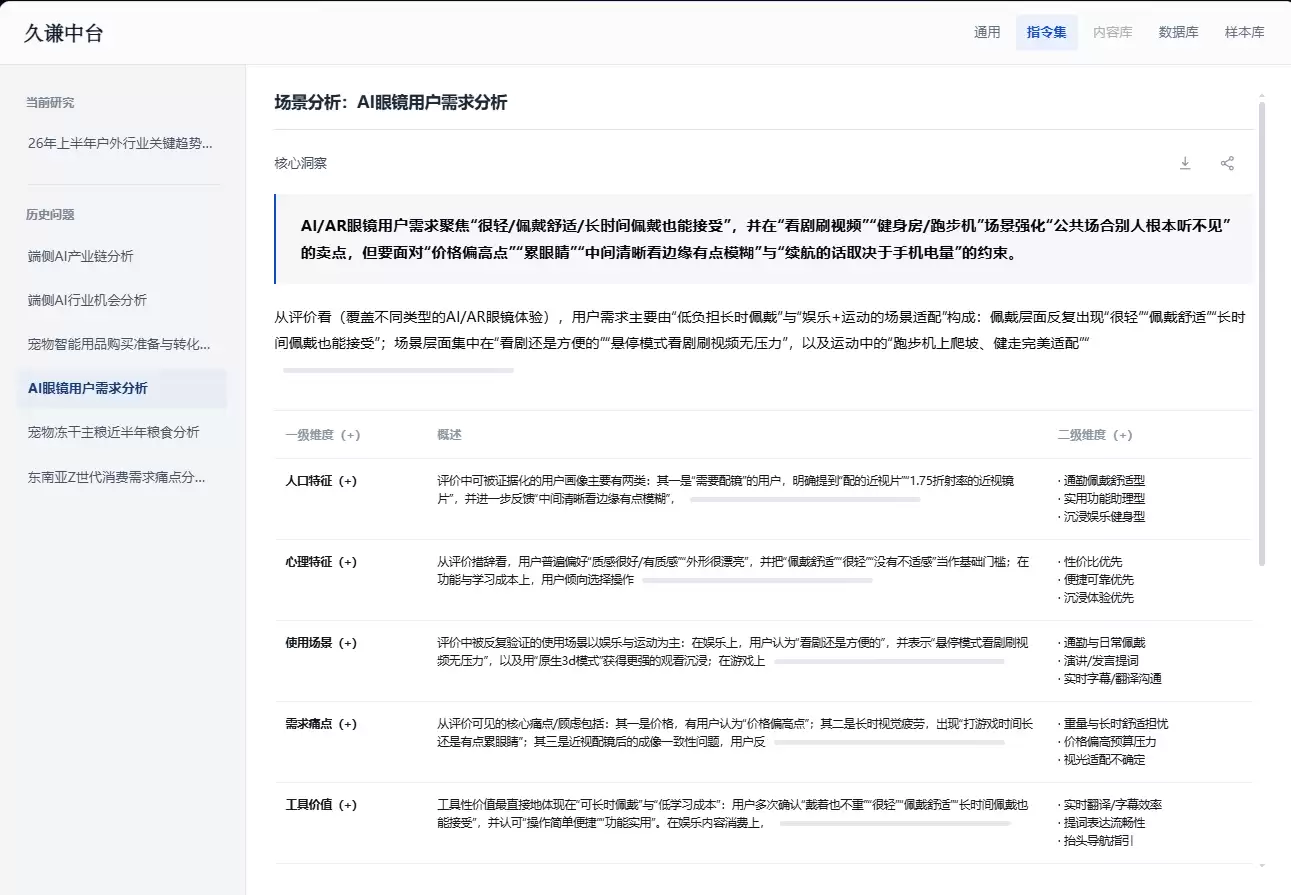Screen dimensions: 1291x895
Task: Click the share icon beside 核心洞察
Action: point(1227,163)
